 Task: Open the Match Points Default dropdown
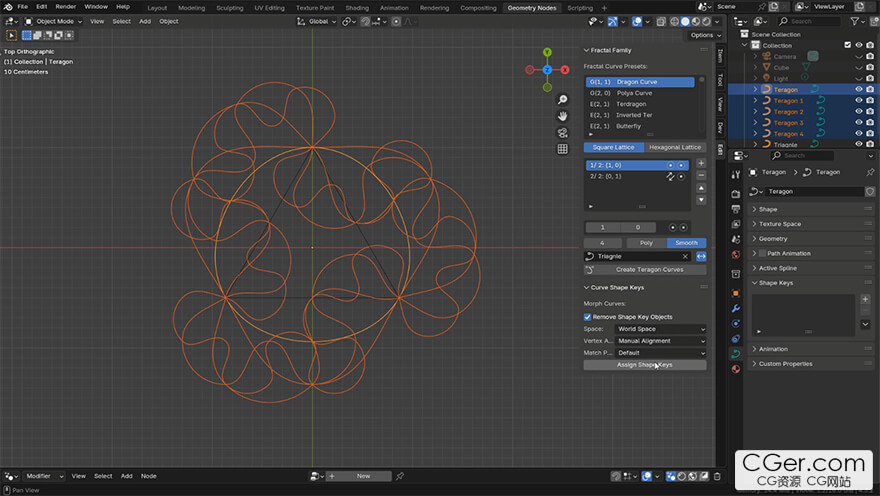(660, 353)
